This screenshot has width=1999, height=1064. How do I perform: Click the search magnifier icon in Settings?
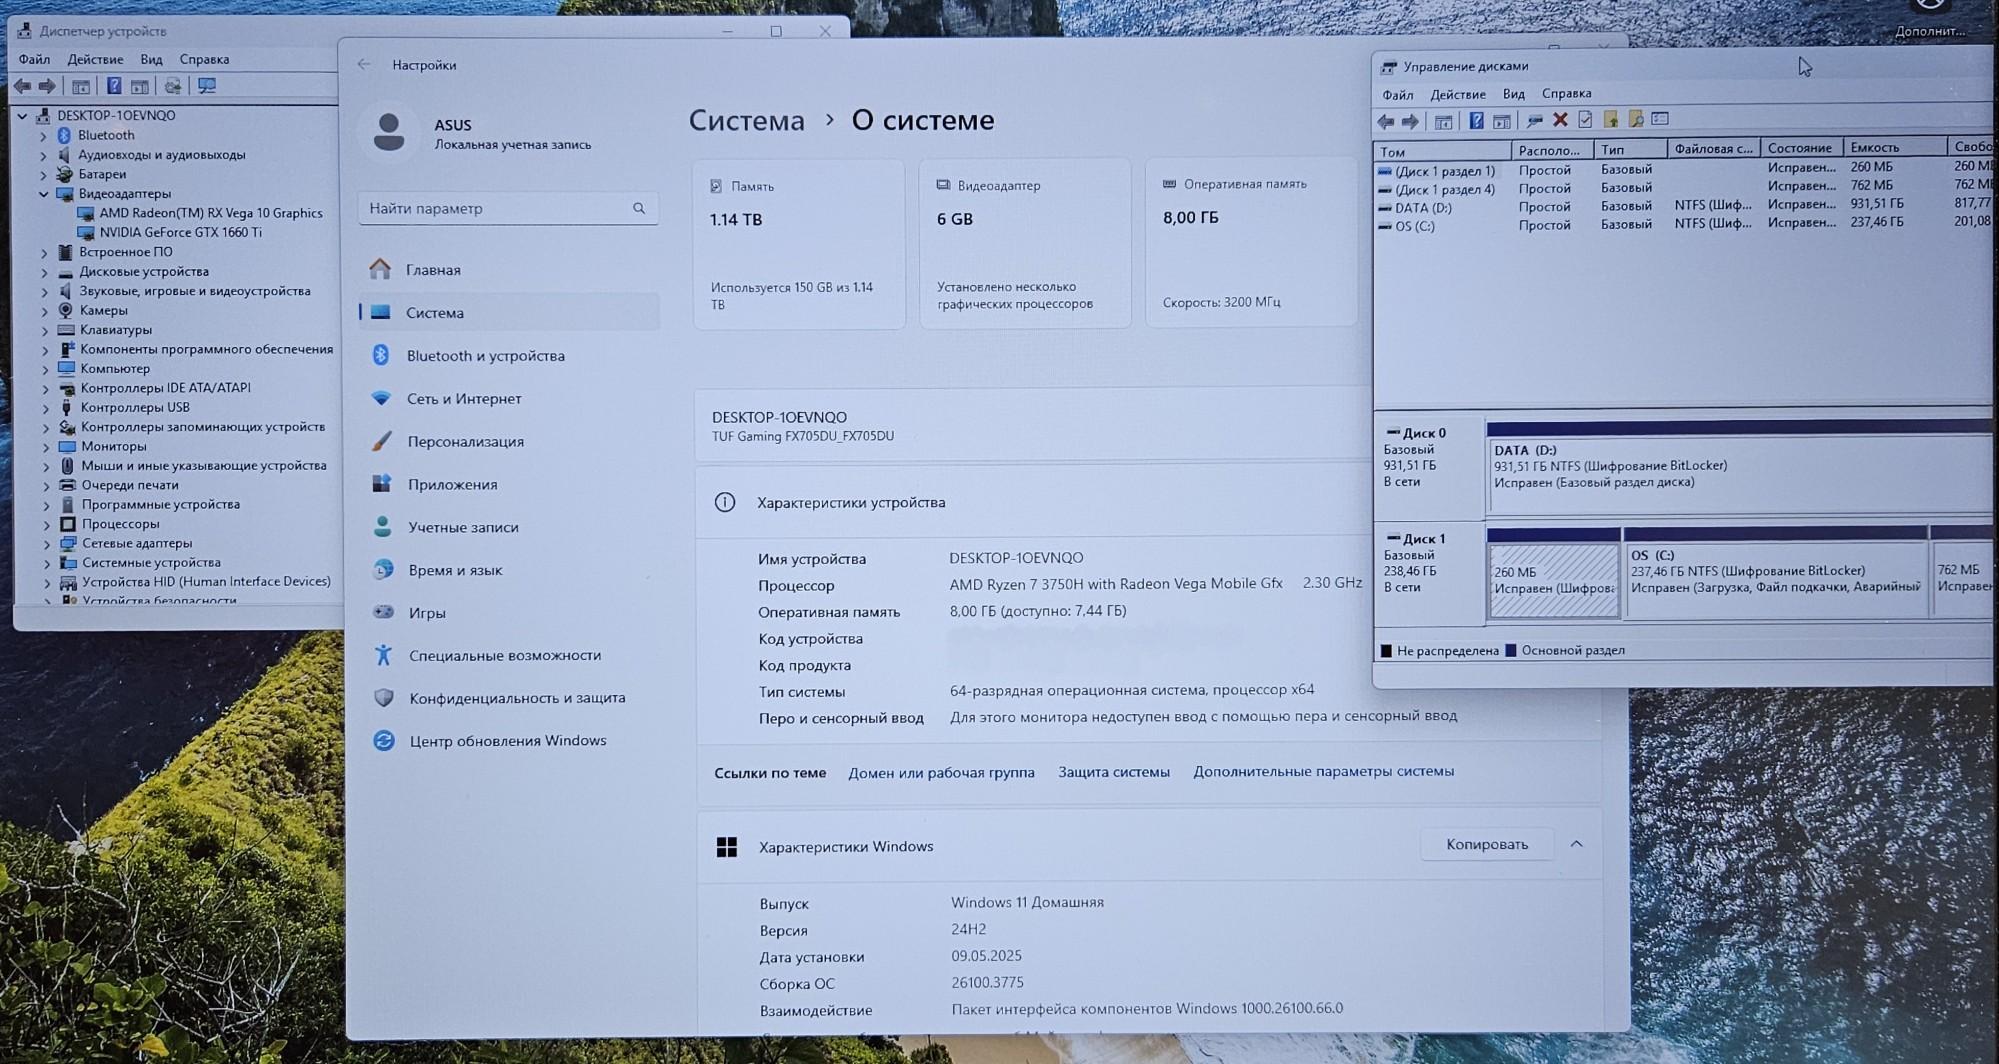point(639,208)
